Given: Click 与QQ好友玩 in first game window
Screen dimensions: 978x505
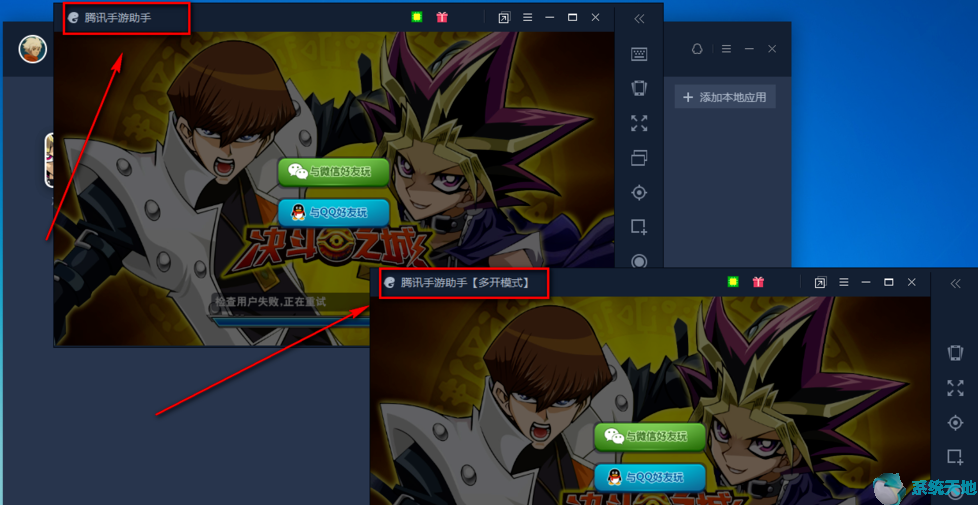Looking at the screenshot, I should (x=334, y=213).
